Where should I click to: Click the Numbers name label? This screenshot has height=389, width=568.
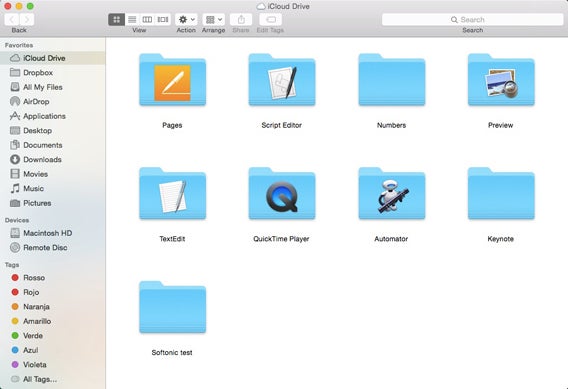[392, 125]
